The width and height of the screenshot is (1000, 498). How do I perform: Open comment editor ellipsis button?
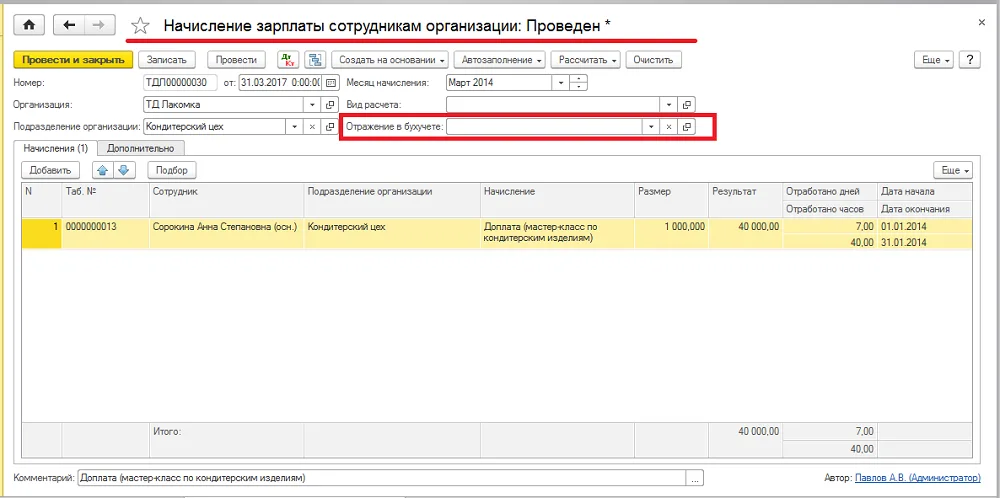point(695,478)
